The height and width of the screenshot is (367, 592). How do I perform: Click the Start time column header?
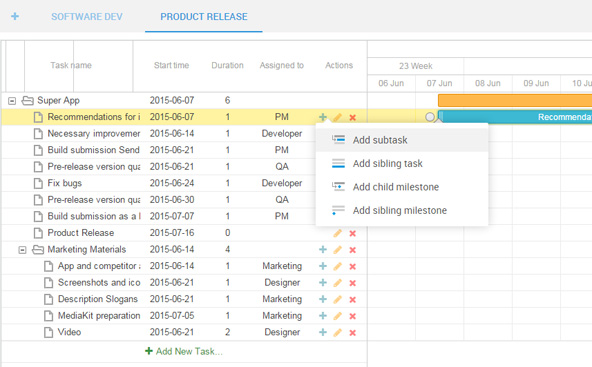pos(171,65)
